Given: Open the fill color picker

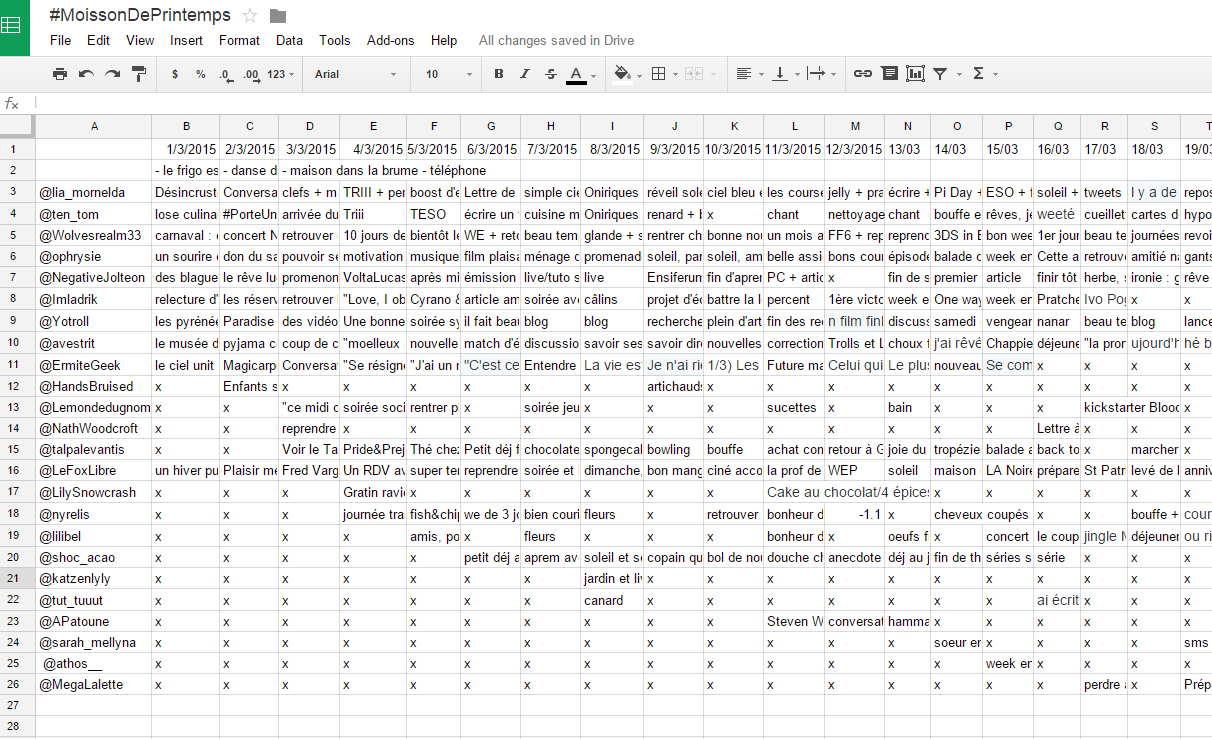Looking at the screenshot, I should 626,74.
